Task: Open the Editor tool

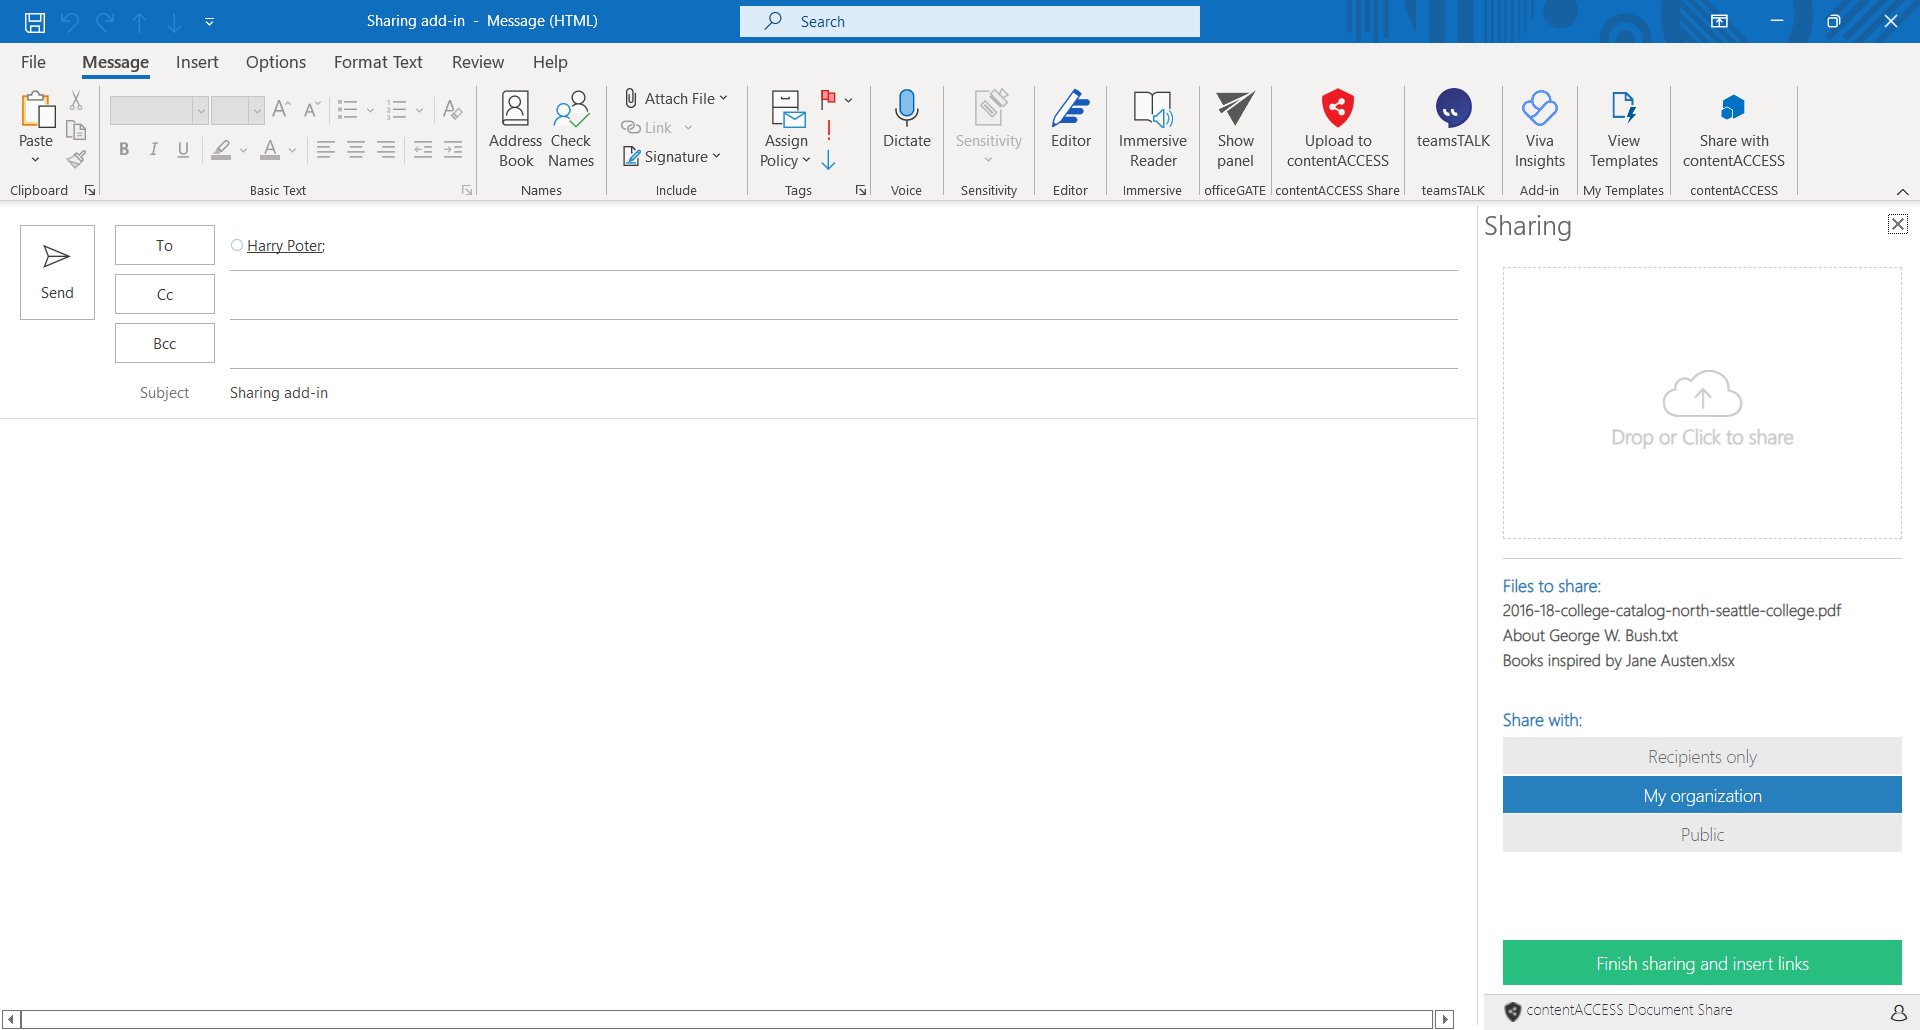Action: tap(1070, 120)
